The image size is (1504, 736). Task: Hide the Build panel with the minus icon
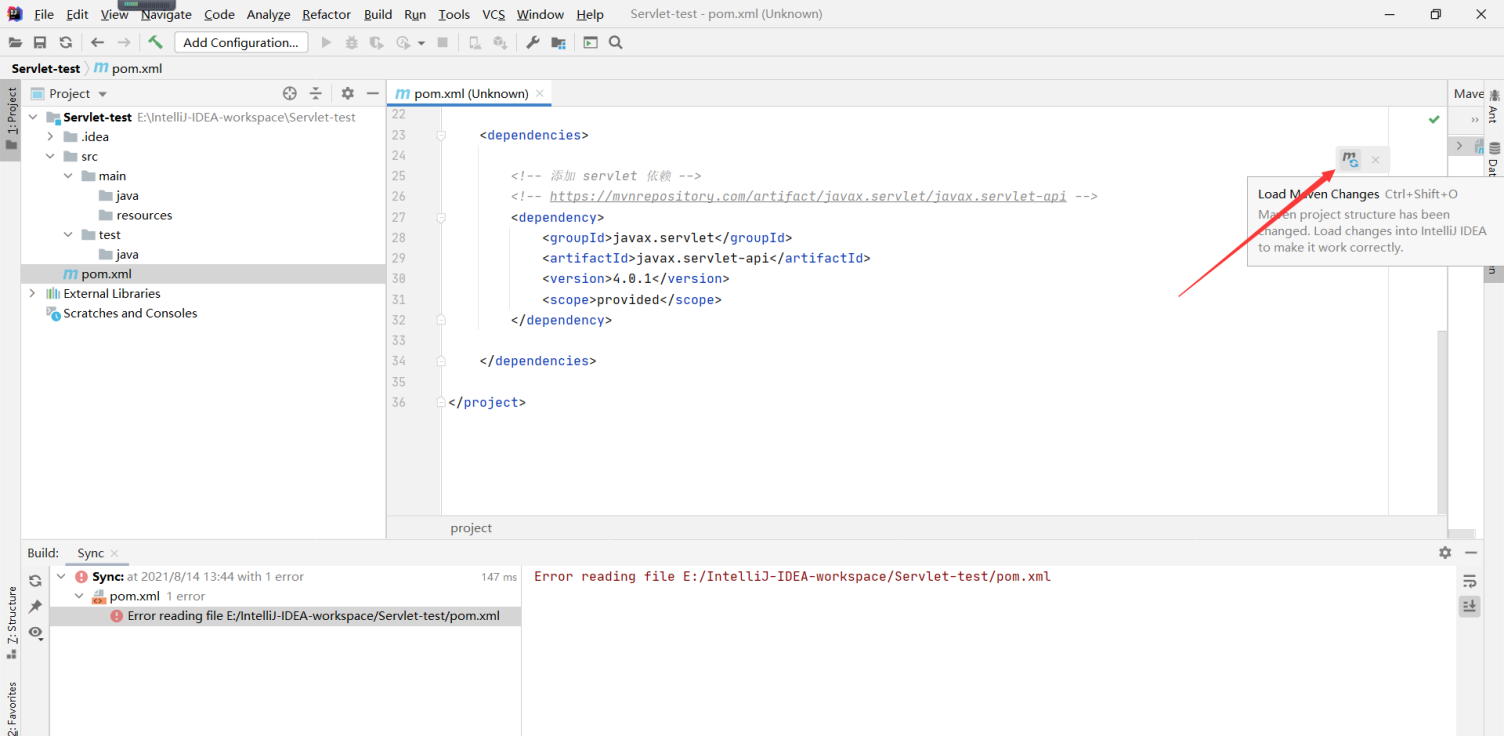pos(1471,552)
